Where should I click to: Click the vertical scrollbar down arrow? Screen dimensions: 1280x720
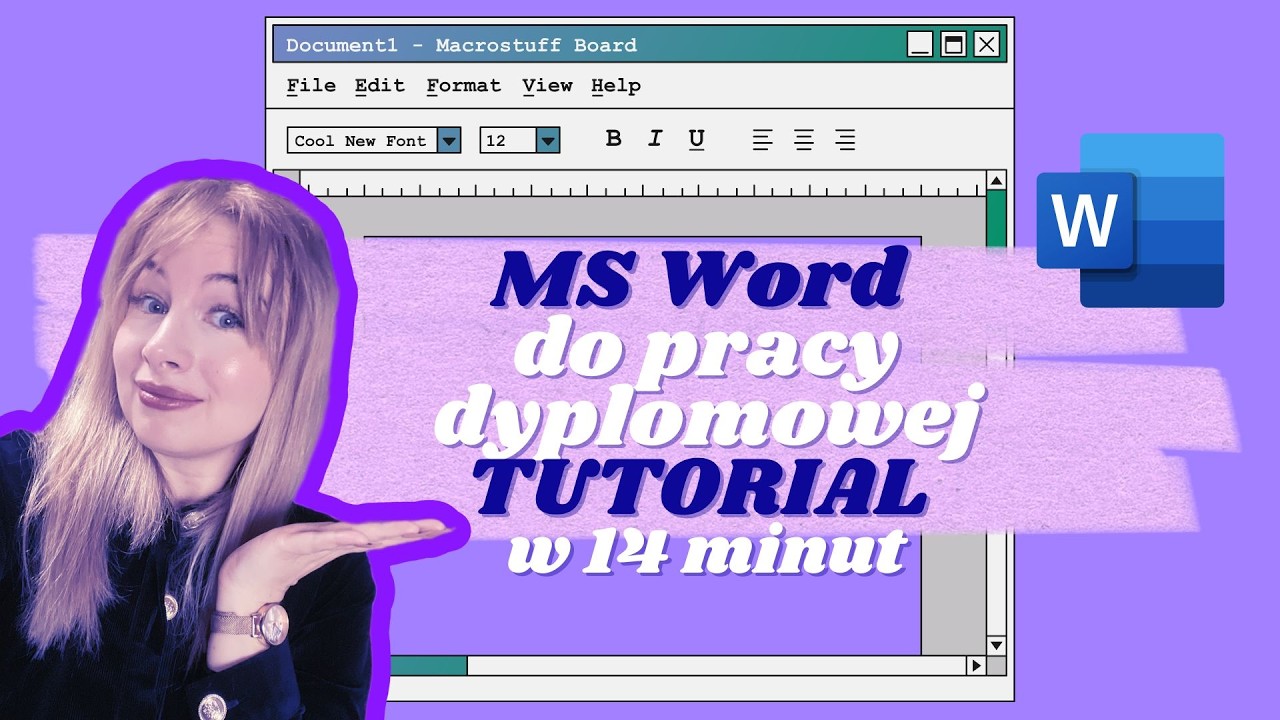996,645
